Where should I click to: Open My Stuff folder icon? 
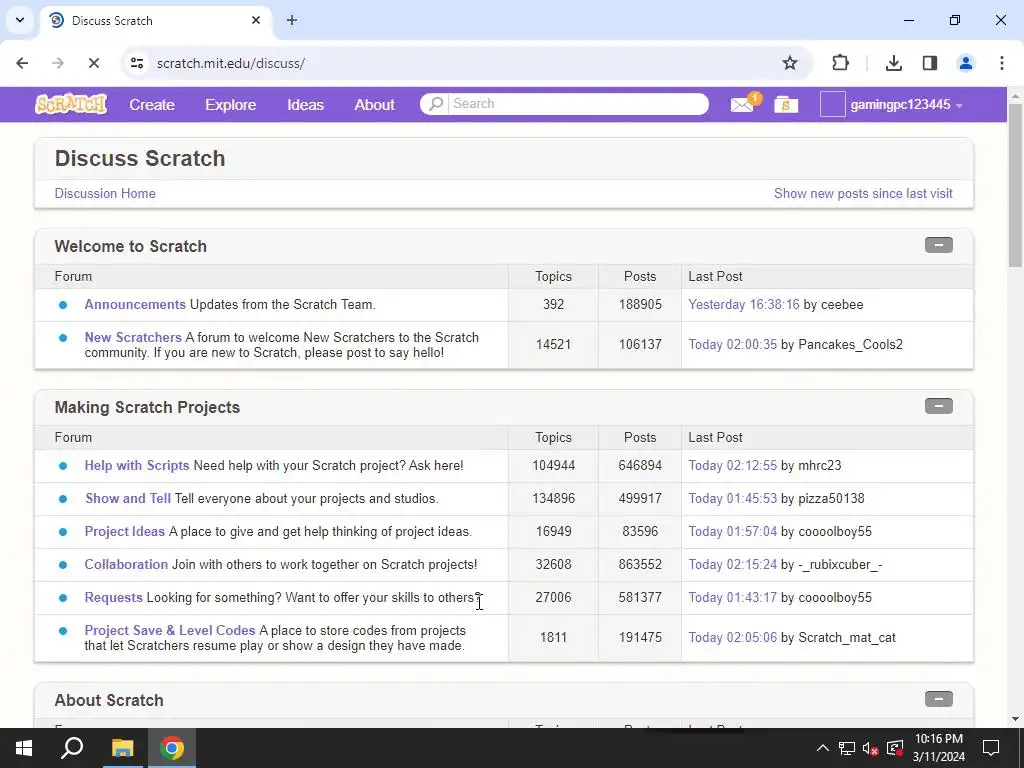click(x=786, y=104)
